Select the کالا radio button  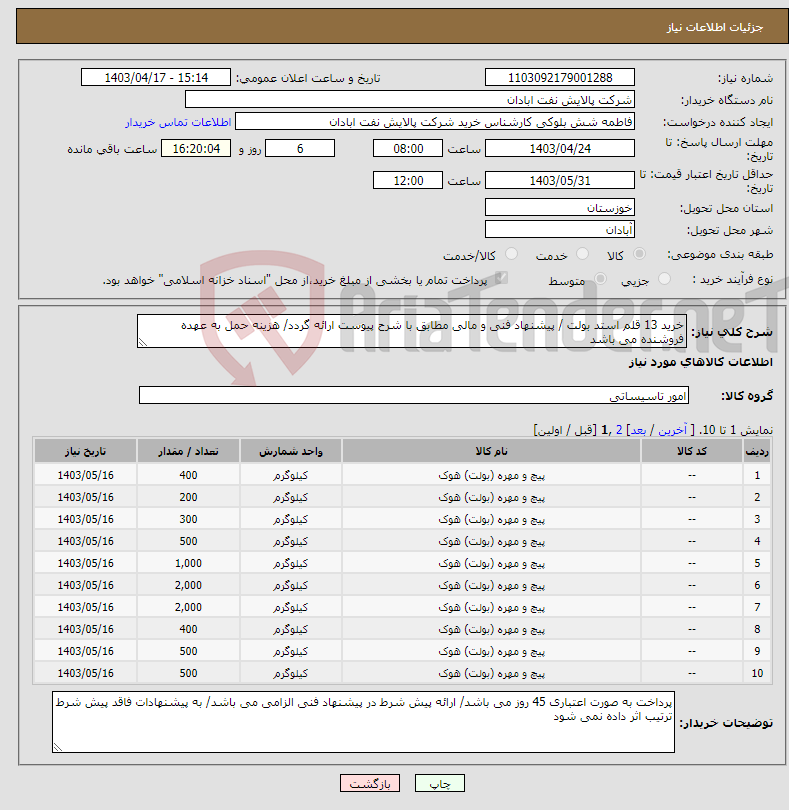pos(639,254)
